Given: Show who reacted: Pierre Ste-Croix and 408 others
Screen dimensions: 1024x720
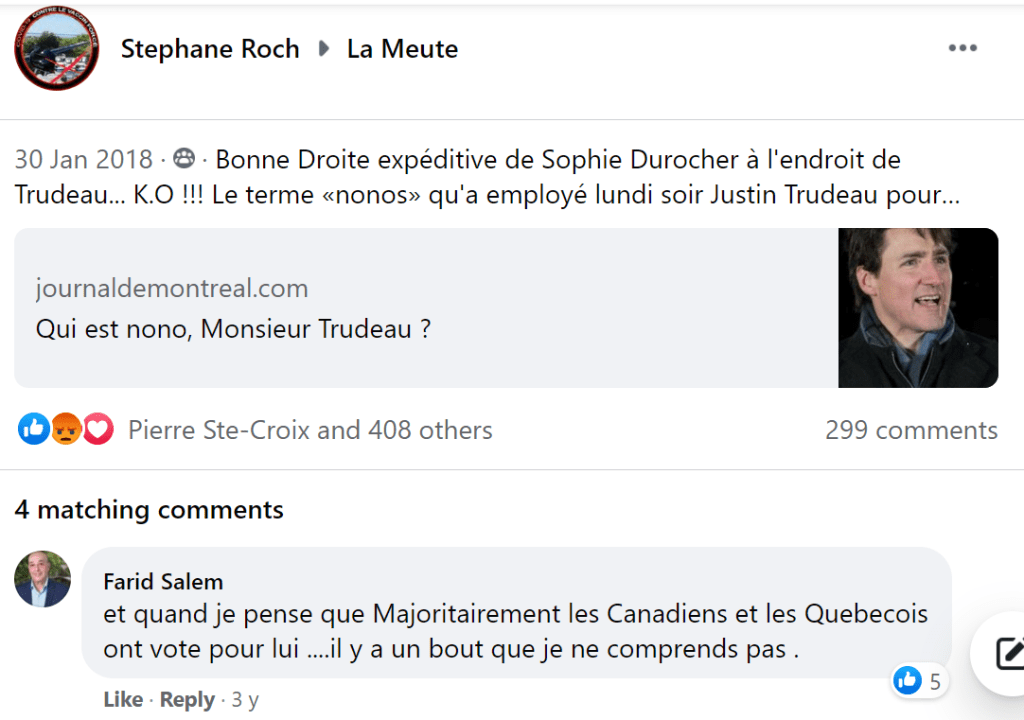Looking at the screenshot, I should (x=310, y=430).
